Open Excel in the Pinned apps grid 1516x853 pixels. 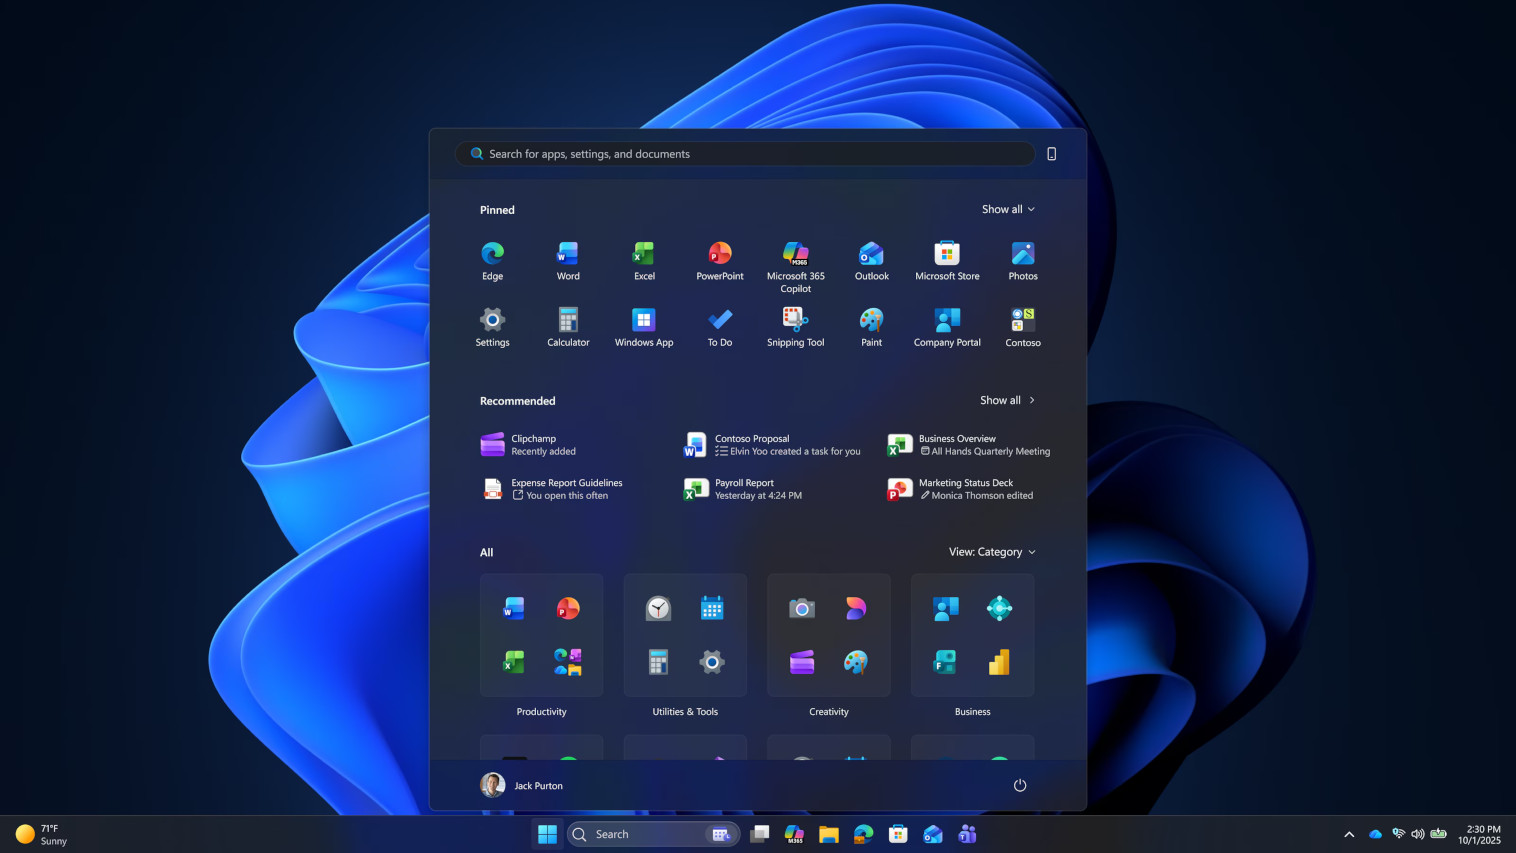click(x=644, y=261)
